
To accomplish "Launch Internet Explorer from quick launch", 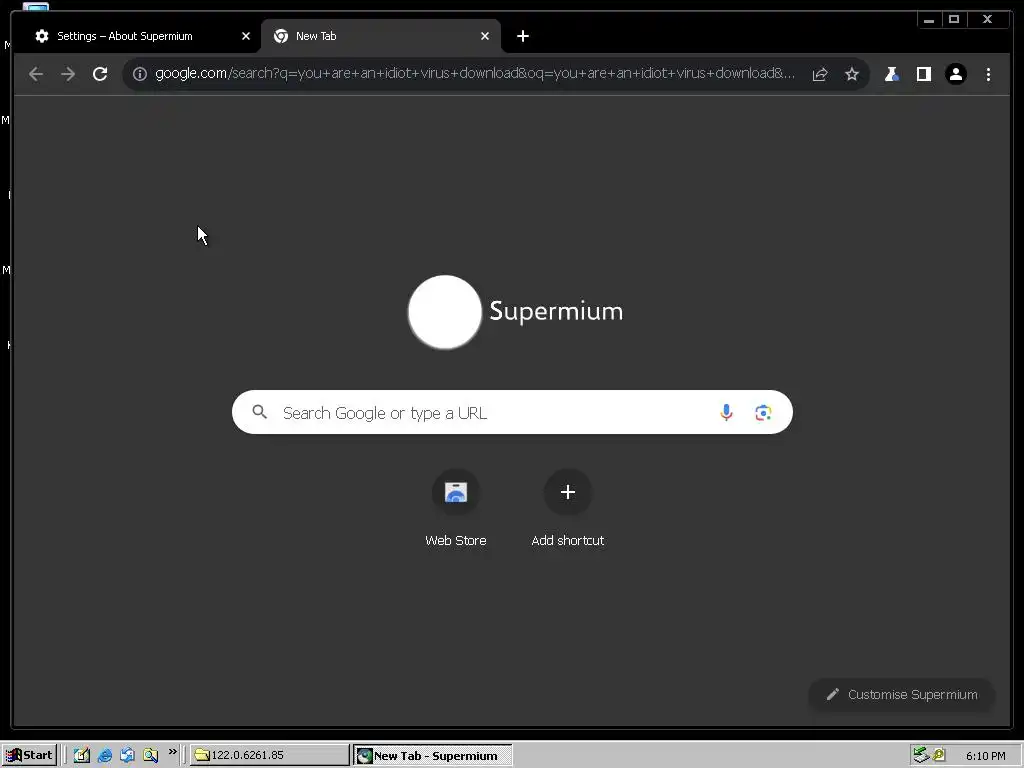I will 104,755.
